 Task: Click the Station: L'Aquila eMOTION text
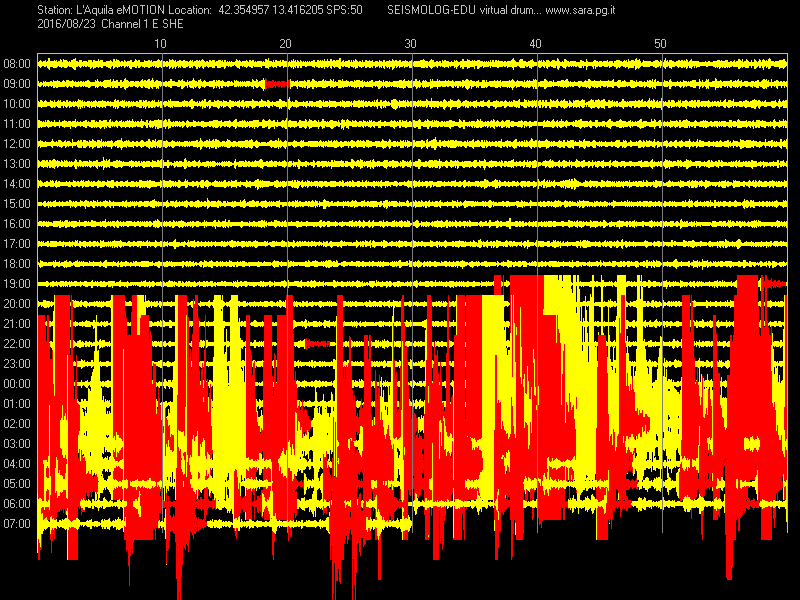point(101,10)
